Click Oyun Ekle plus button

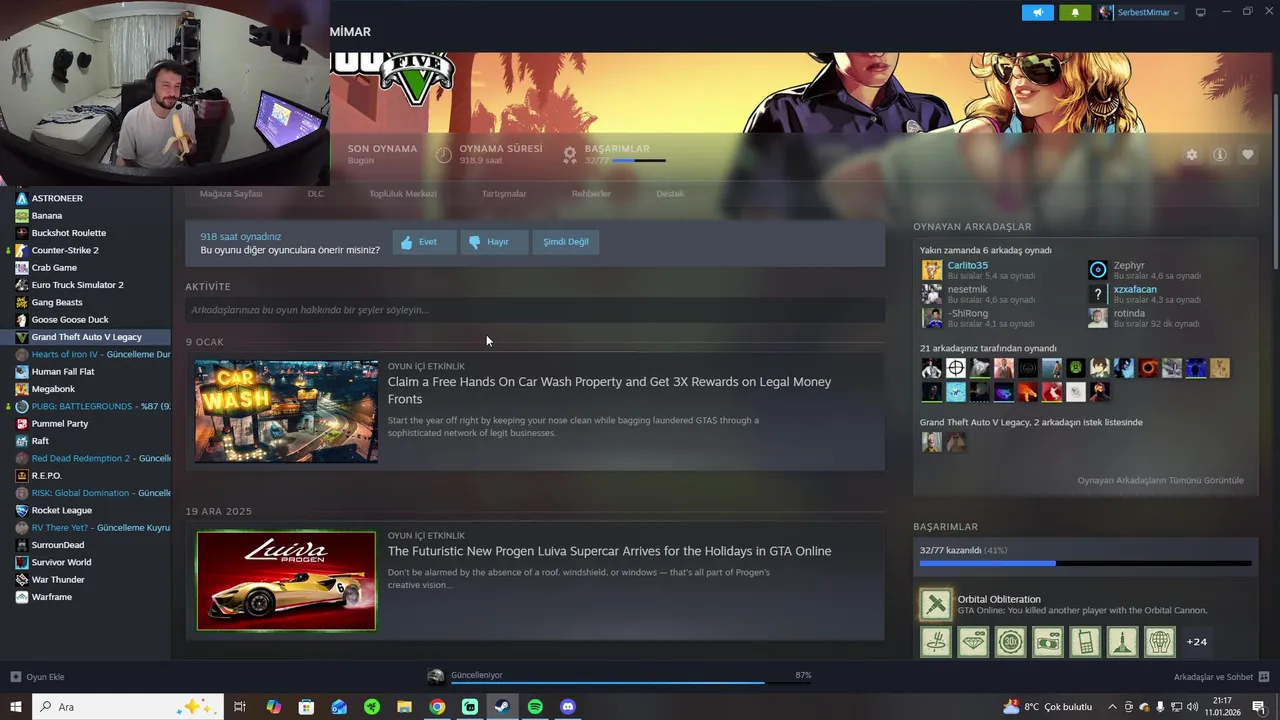point(16,677)
